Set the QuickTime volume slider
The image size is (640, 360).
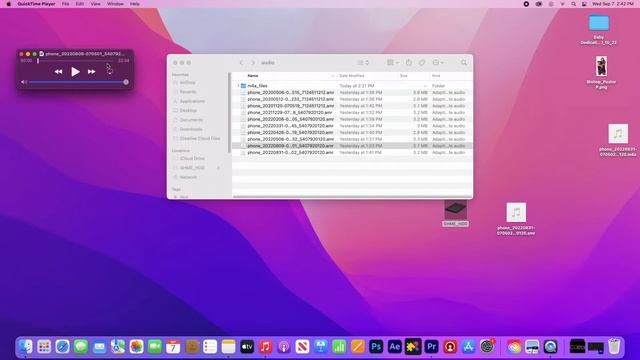click(77, 82)
